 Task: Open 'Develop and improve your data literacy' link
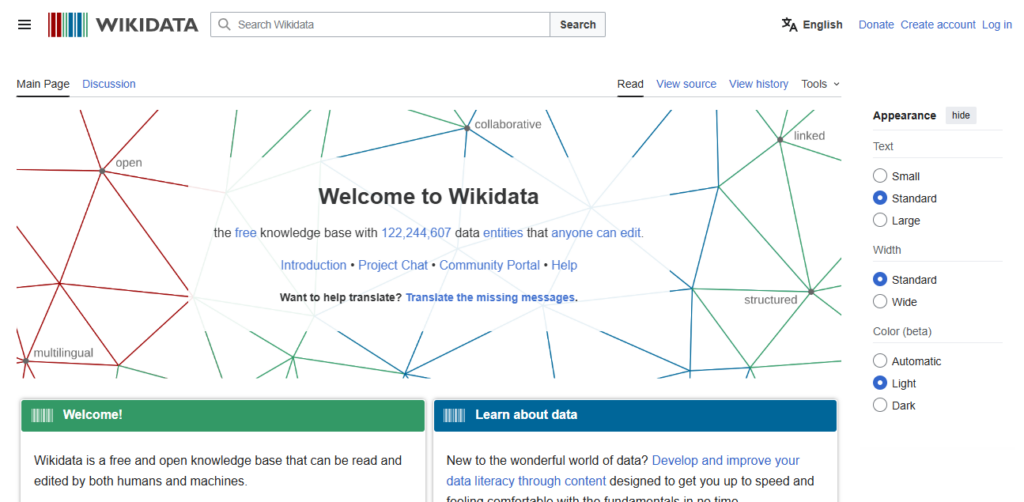click(623, 471)
